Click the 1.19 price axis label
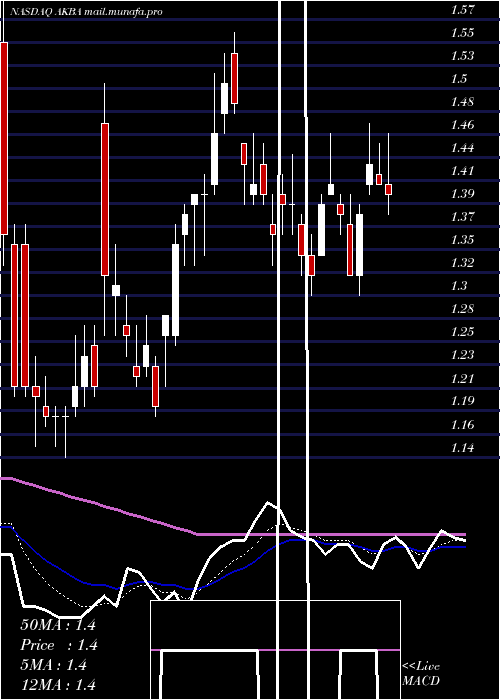500x700 pixels. 462,401
